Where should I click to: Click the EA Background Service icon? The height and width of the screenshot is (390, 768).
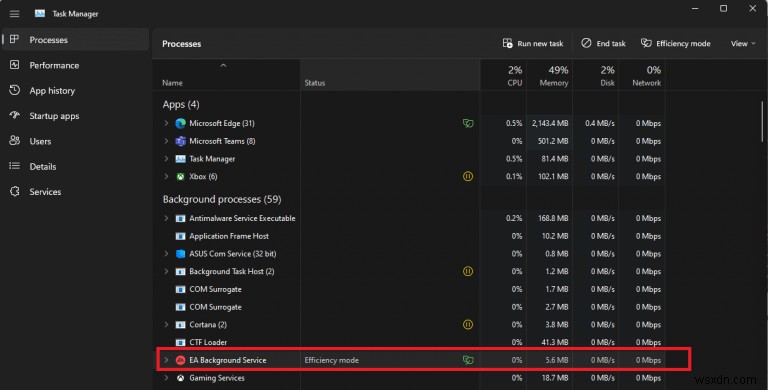coord(180,360)
